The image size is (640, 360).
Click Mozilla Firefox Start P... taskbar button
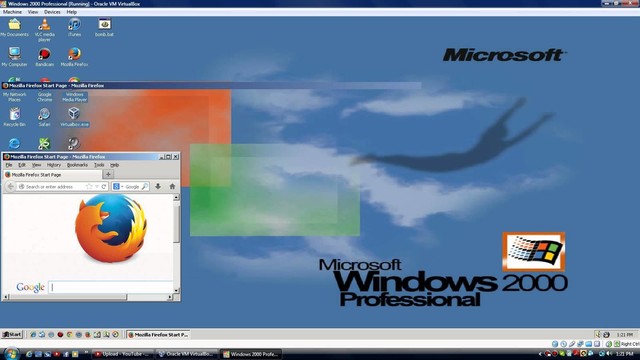tap(158, 335)
